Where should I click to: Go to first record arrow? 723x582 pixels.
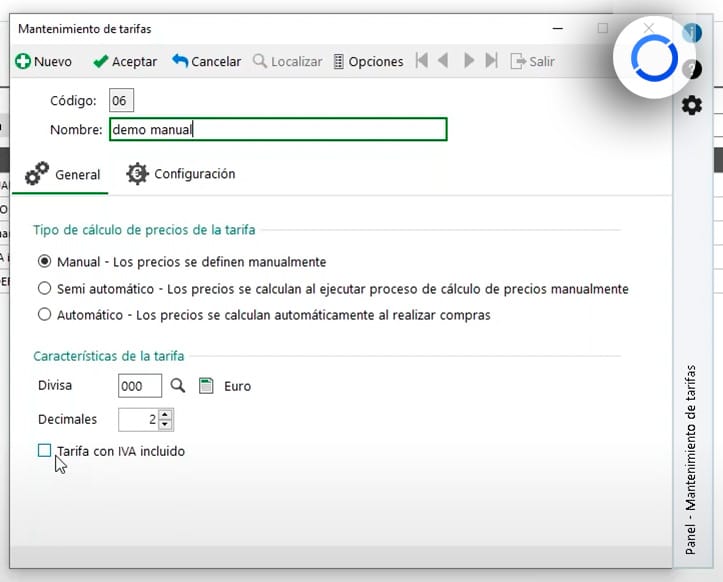pos(421,60)
